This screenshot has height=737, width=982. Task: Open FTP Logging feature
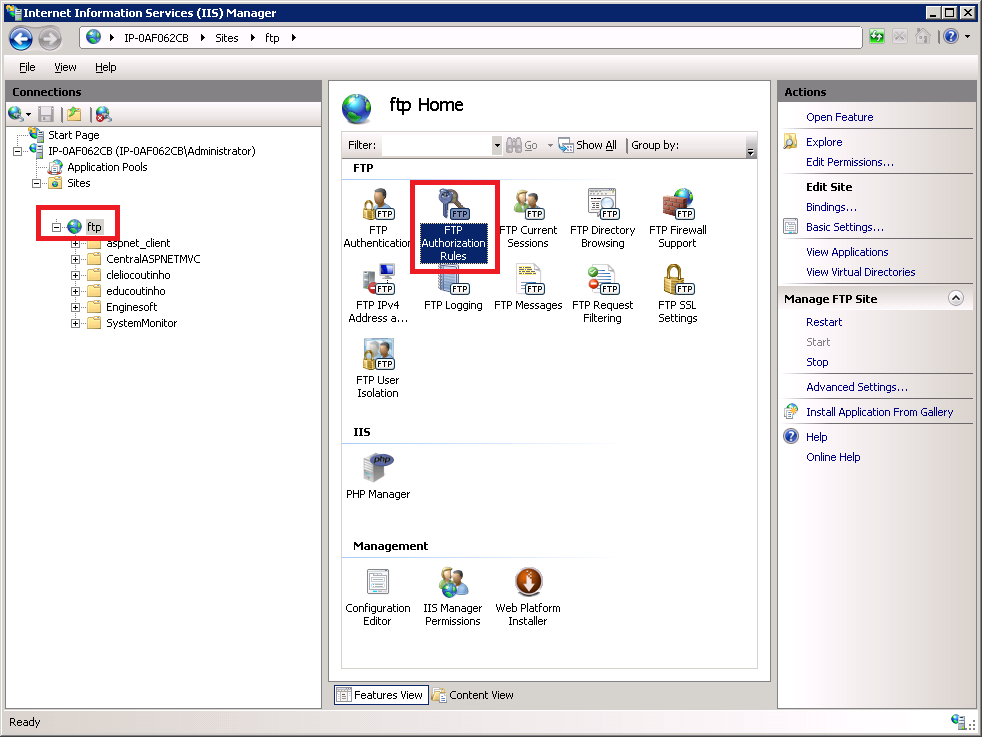coord(453,287)
